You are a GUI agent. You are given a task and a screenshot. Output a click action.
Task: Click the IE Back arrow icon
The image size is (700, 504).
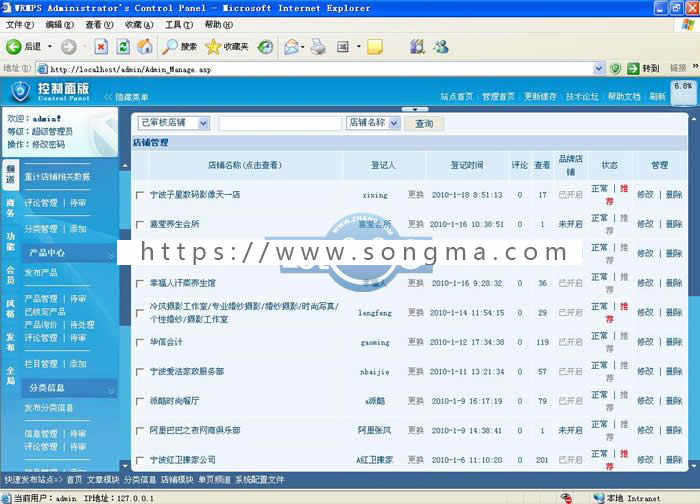(x=13, y=46)
